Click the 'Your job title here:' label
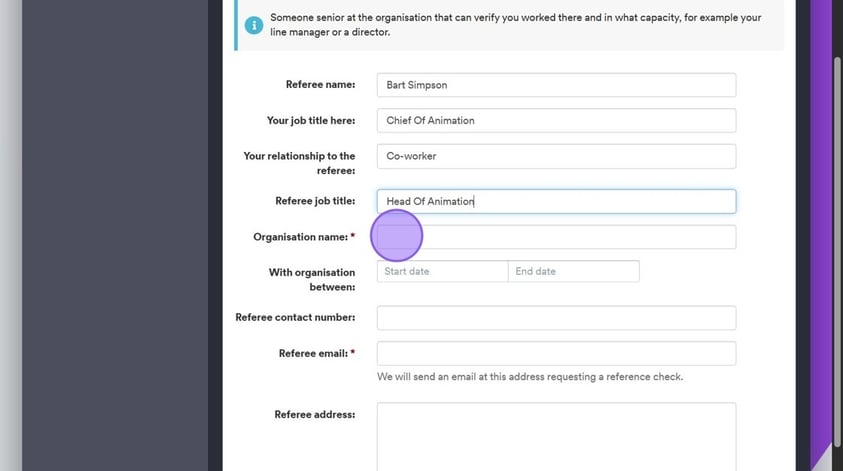Viewport: 843px width, 471px height. coord(310,120)
